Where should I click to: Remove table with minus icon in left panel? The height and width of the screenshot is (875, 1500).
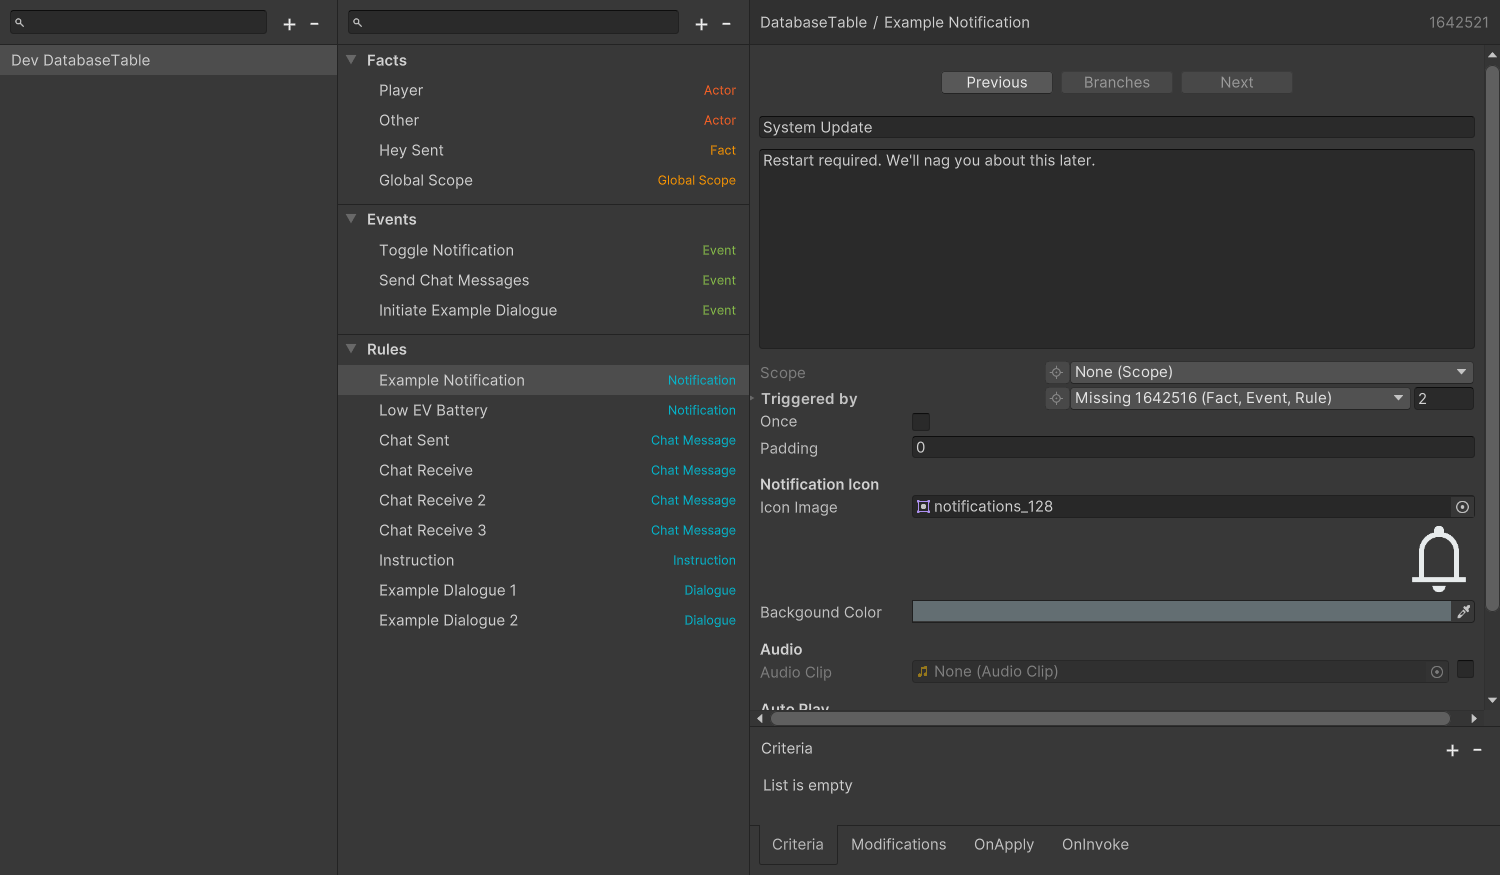tap(314, 24)
